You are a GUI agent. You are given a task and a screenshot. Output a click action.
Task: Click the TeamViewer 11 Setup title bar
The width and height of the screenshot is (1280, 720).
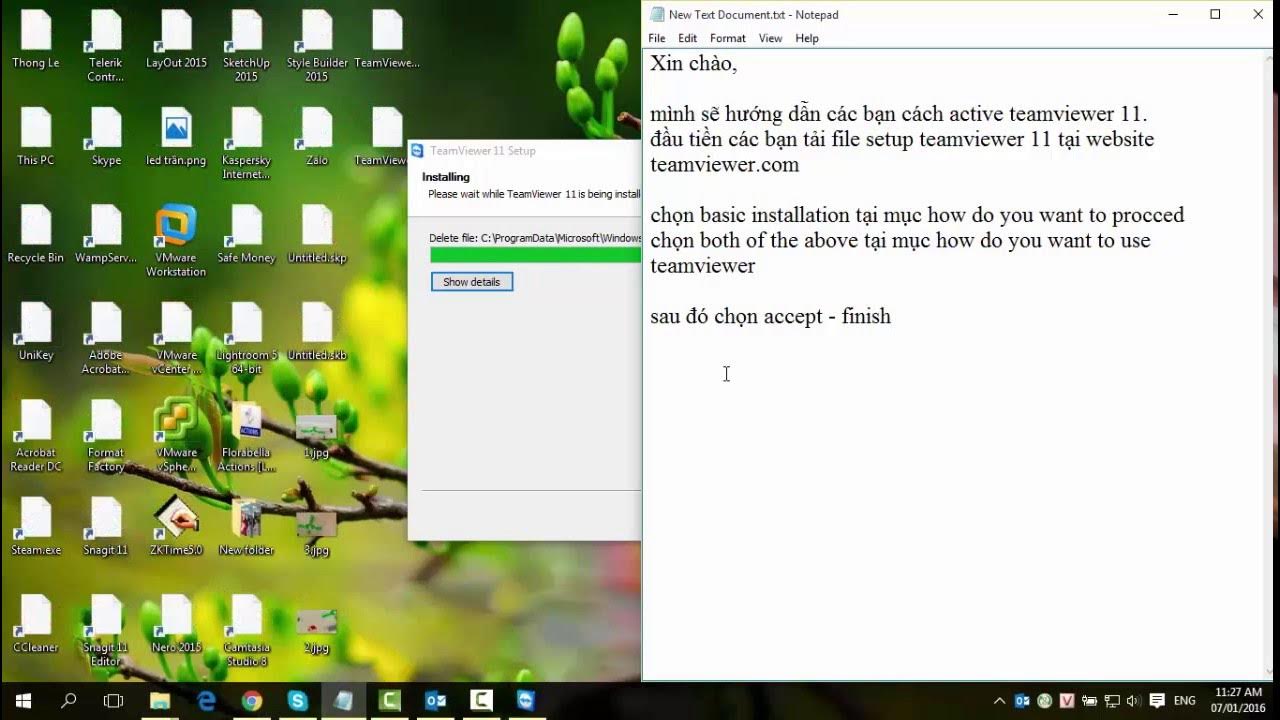[x=525, y=151]
